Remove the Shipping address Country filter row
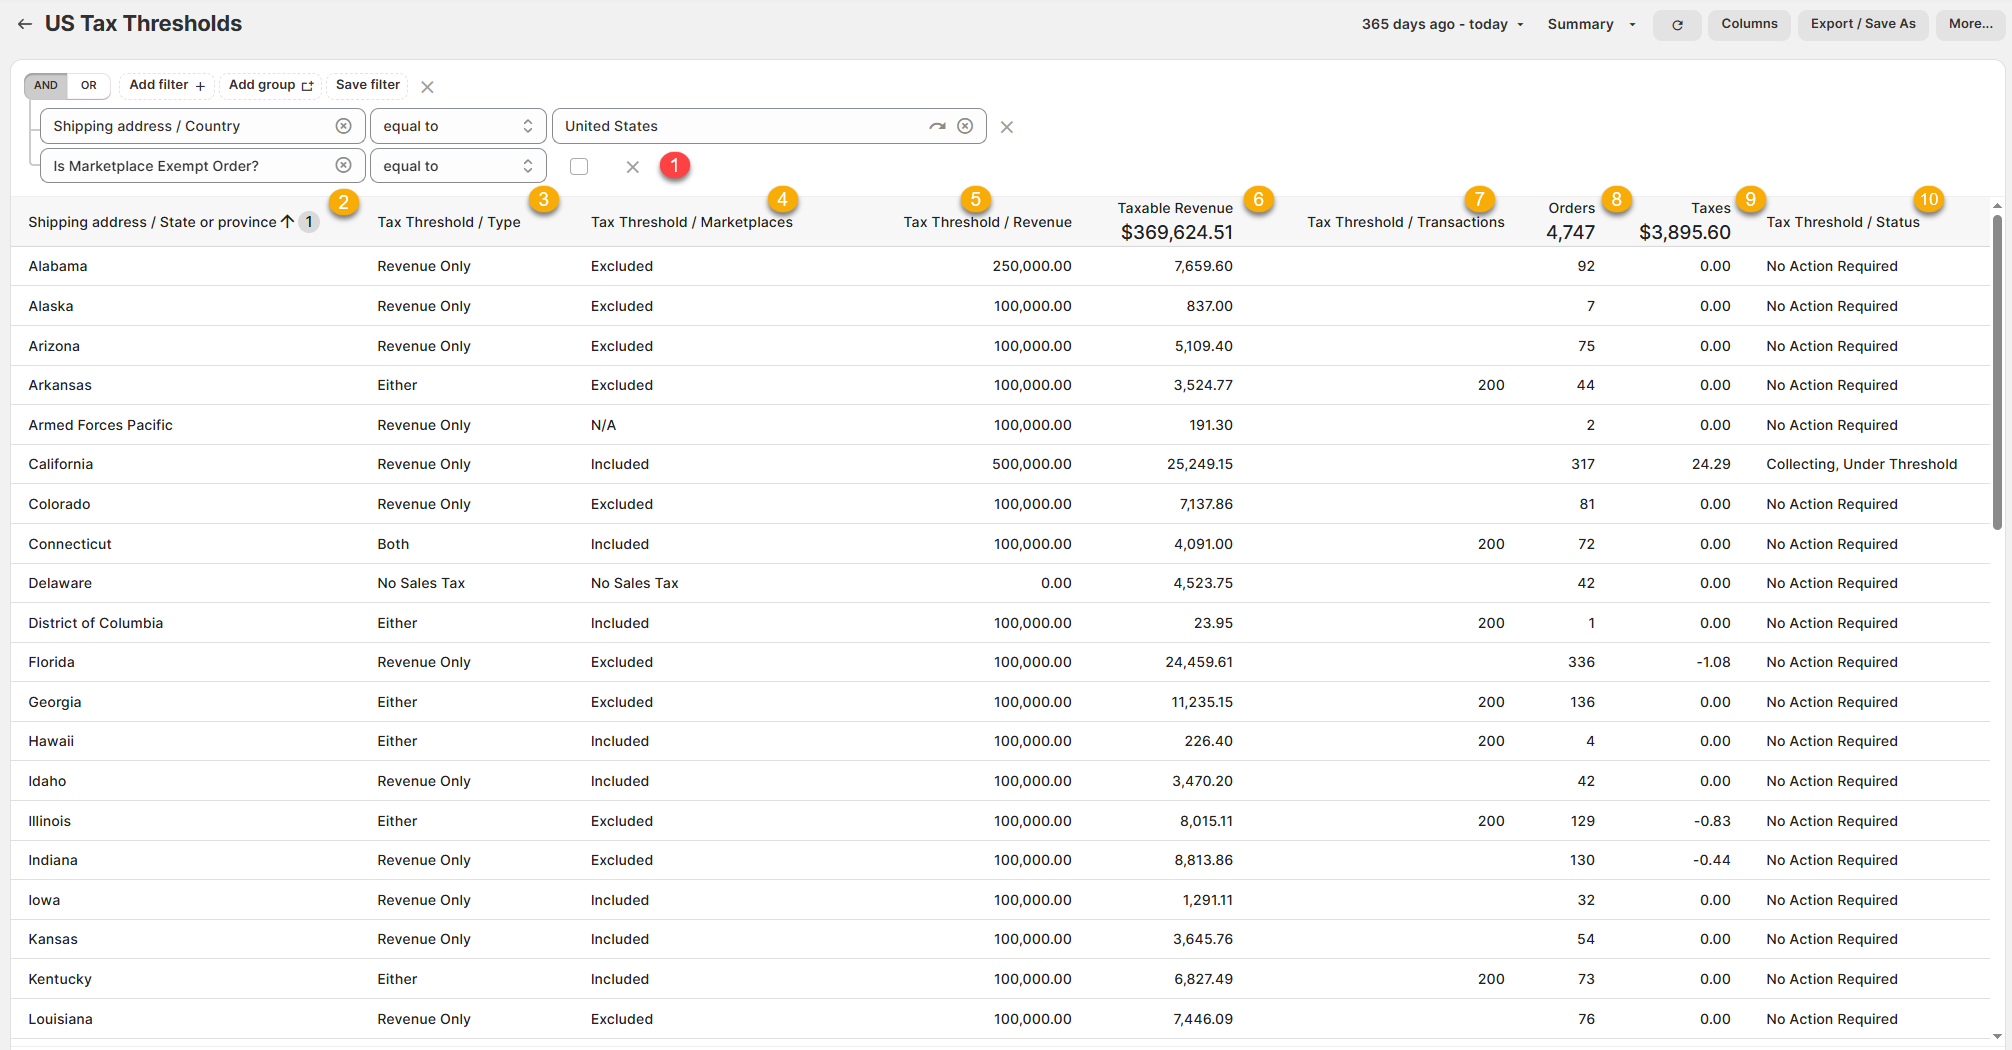The width and height of the screenshot is (2012, 1050). pyautogui.click(x=1007, y=127)
